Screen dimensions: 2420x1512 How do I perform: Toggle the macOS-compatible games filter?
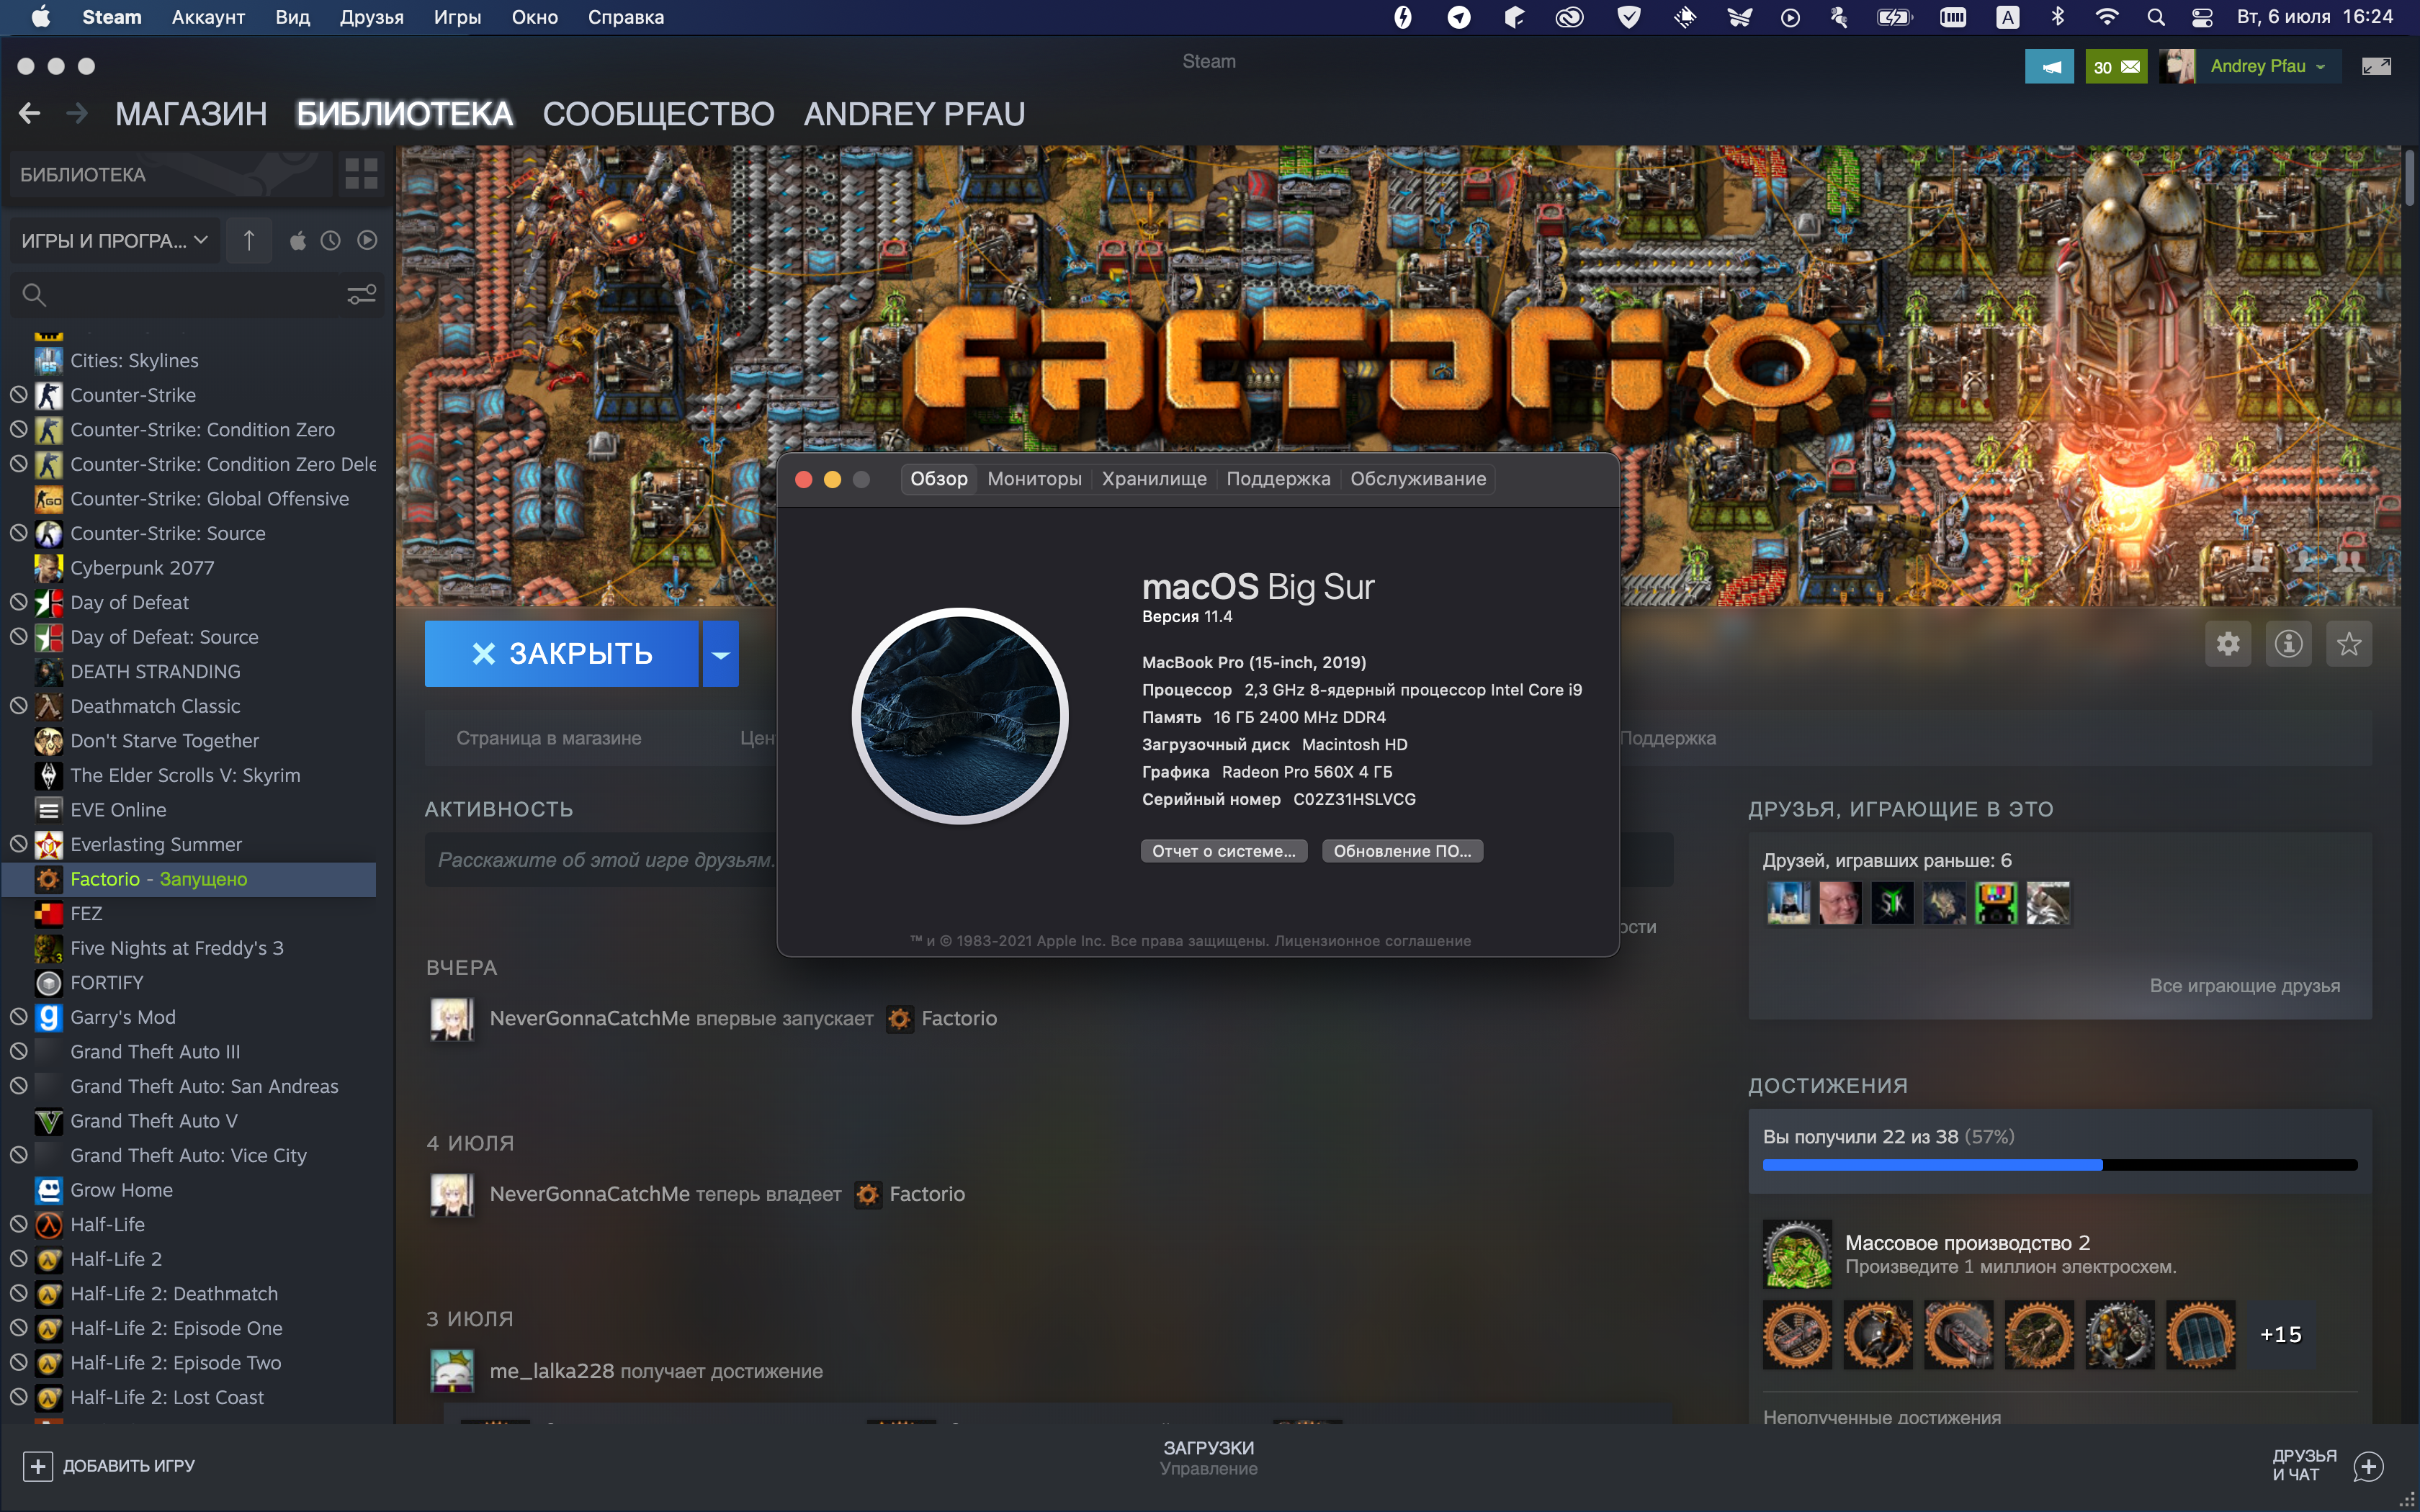(x=297, y=241)
